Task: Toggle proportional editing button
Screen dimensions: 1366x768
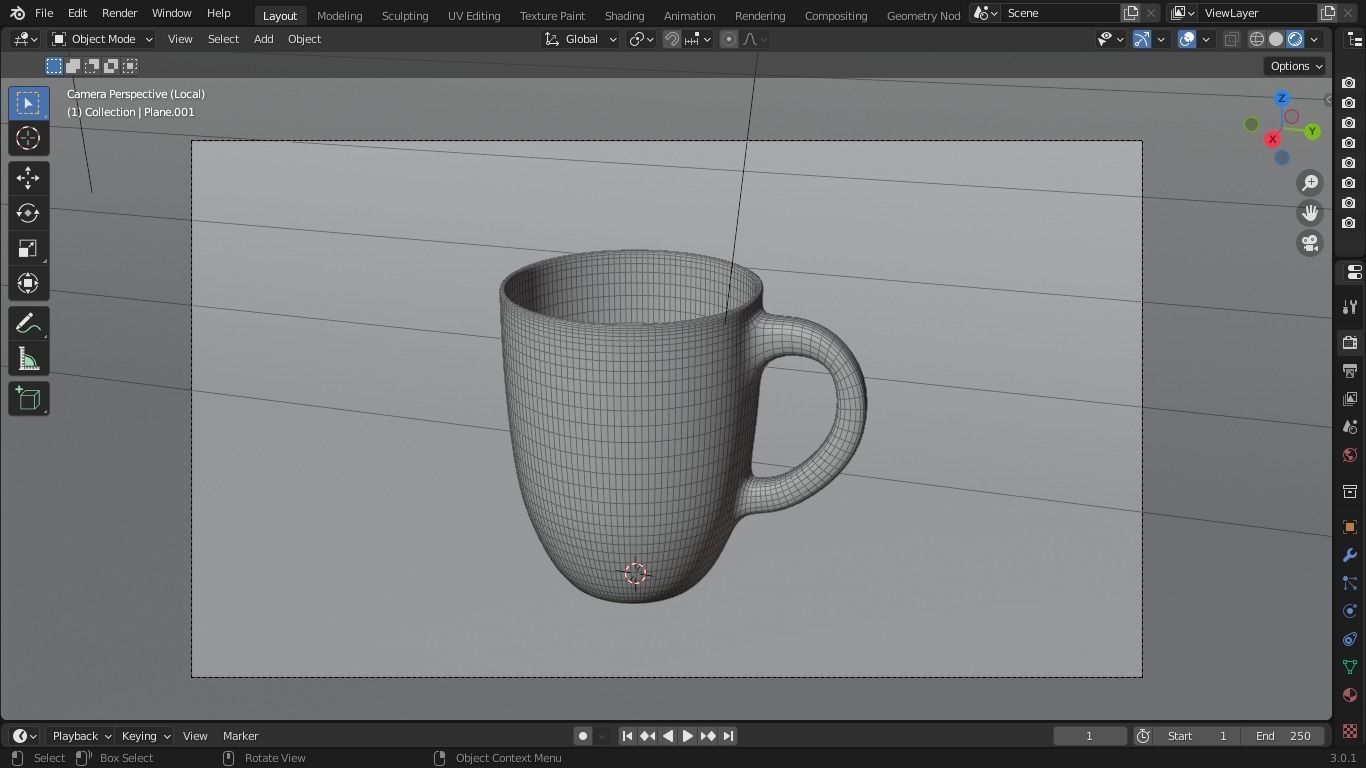Action: click(729, 39)
